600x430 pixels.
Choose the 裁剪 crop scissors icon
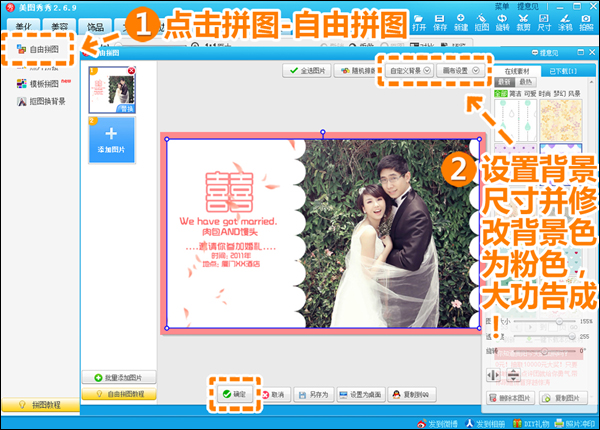coord(523,23)
